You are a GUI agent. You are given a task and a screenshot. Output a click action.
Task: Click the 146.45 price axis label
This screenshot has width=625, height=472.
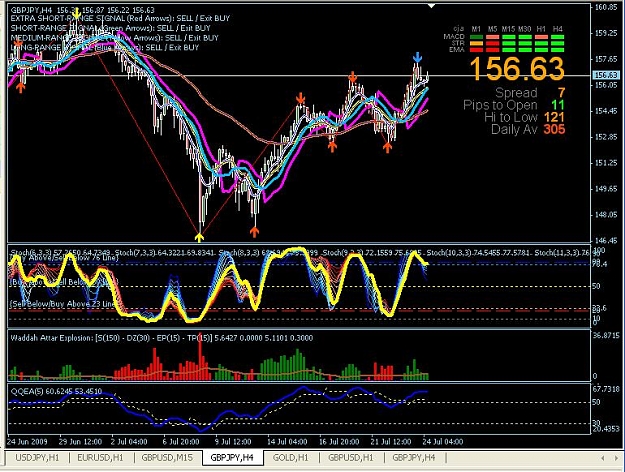click(x=606, y=241)
